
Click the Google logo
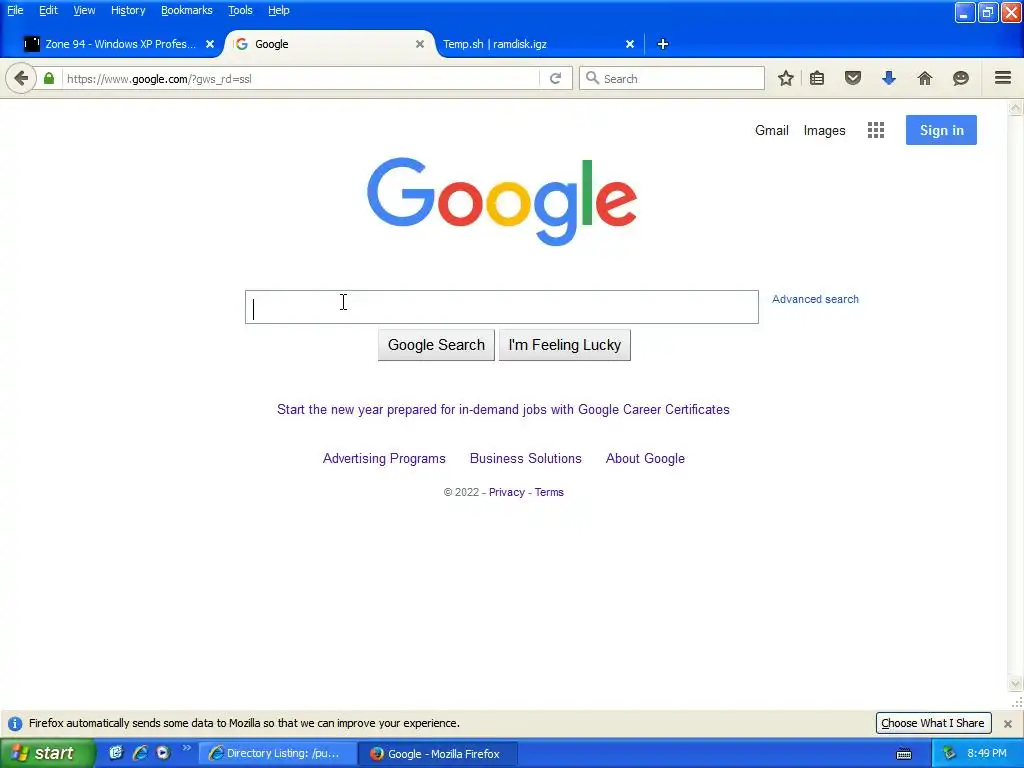pos(502,201)
